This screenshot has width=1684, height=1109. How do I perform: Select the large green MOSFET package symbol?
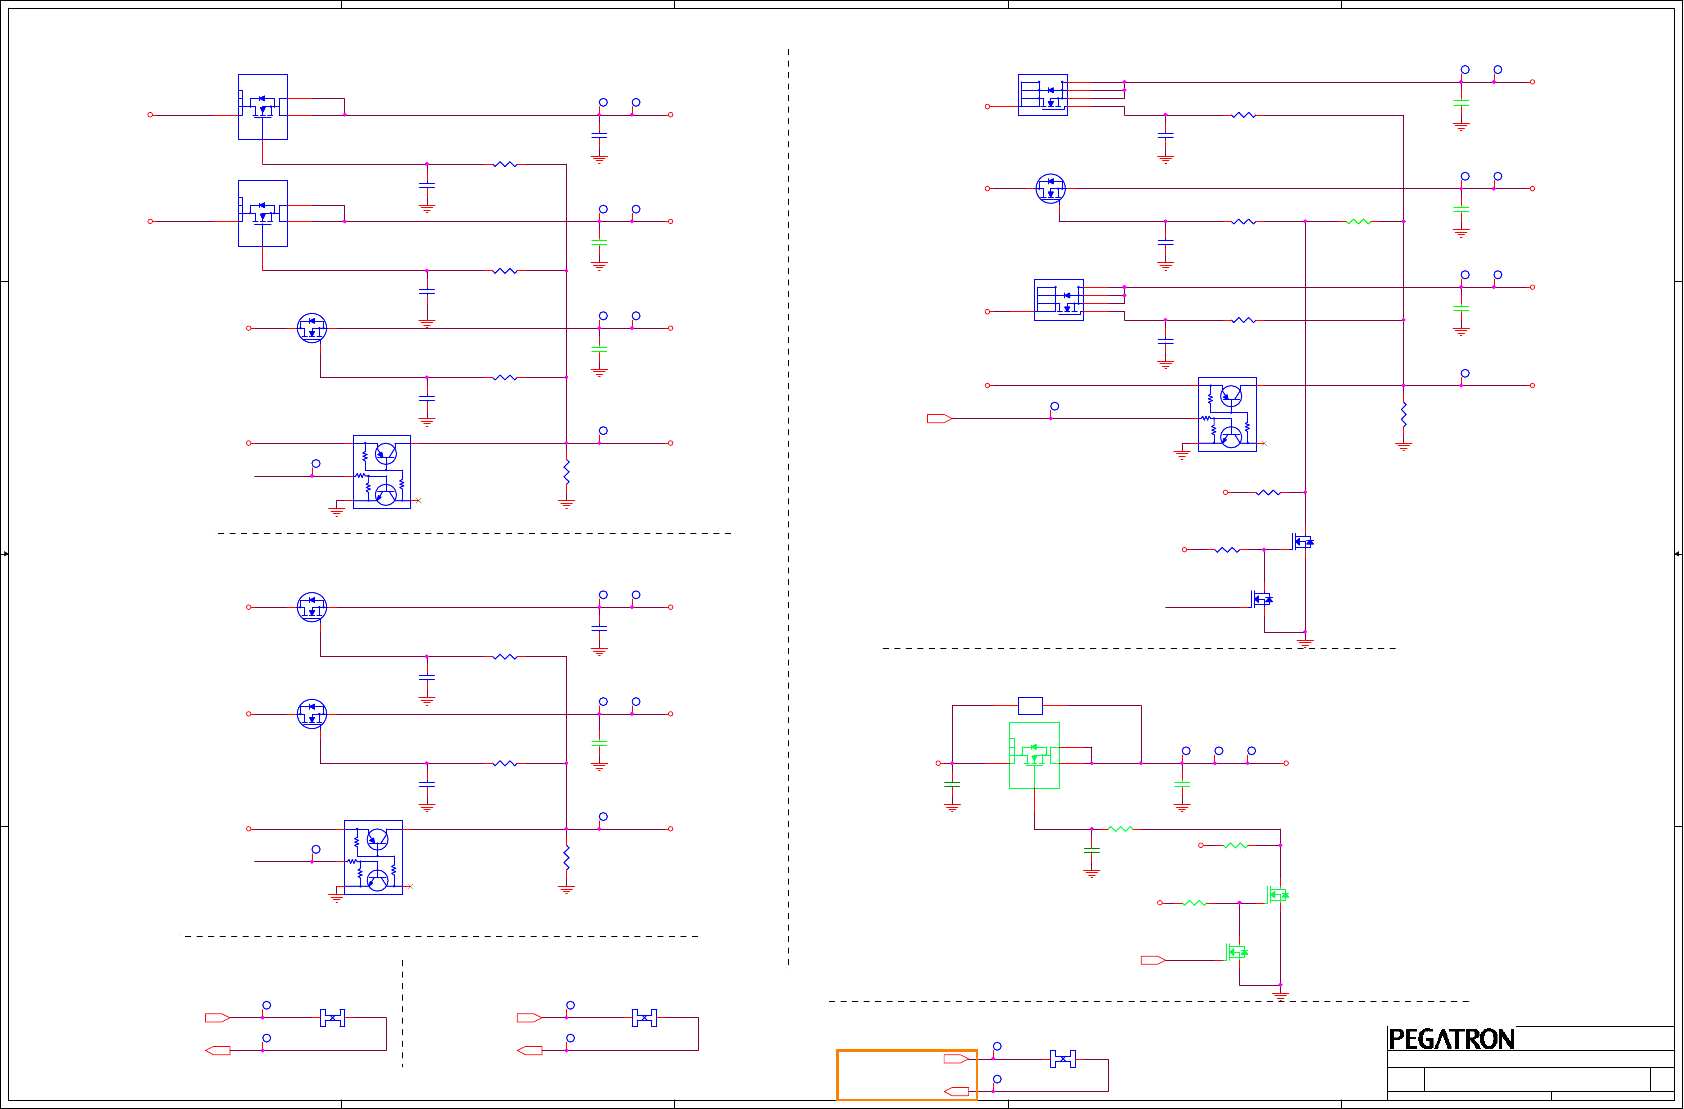point(1034,756)
